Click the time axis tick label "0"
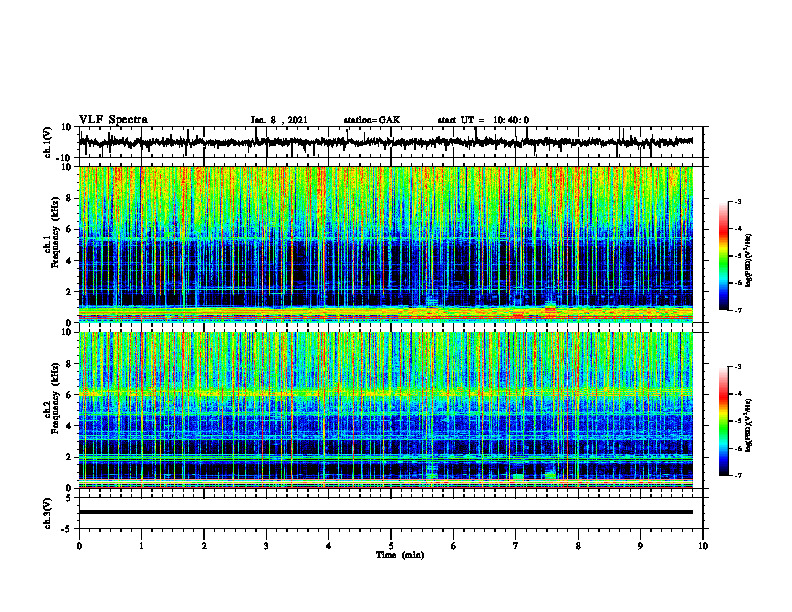Image resolution: width=792 pixels, height=612 pixels. 79,546
